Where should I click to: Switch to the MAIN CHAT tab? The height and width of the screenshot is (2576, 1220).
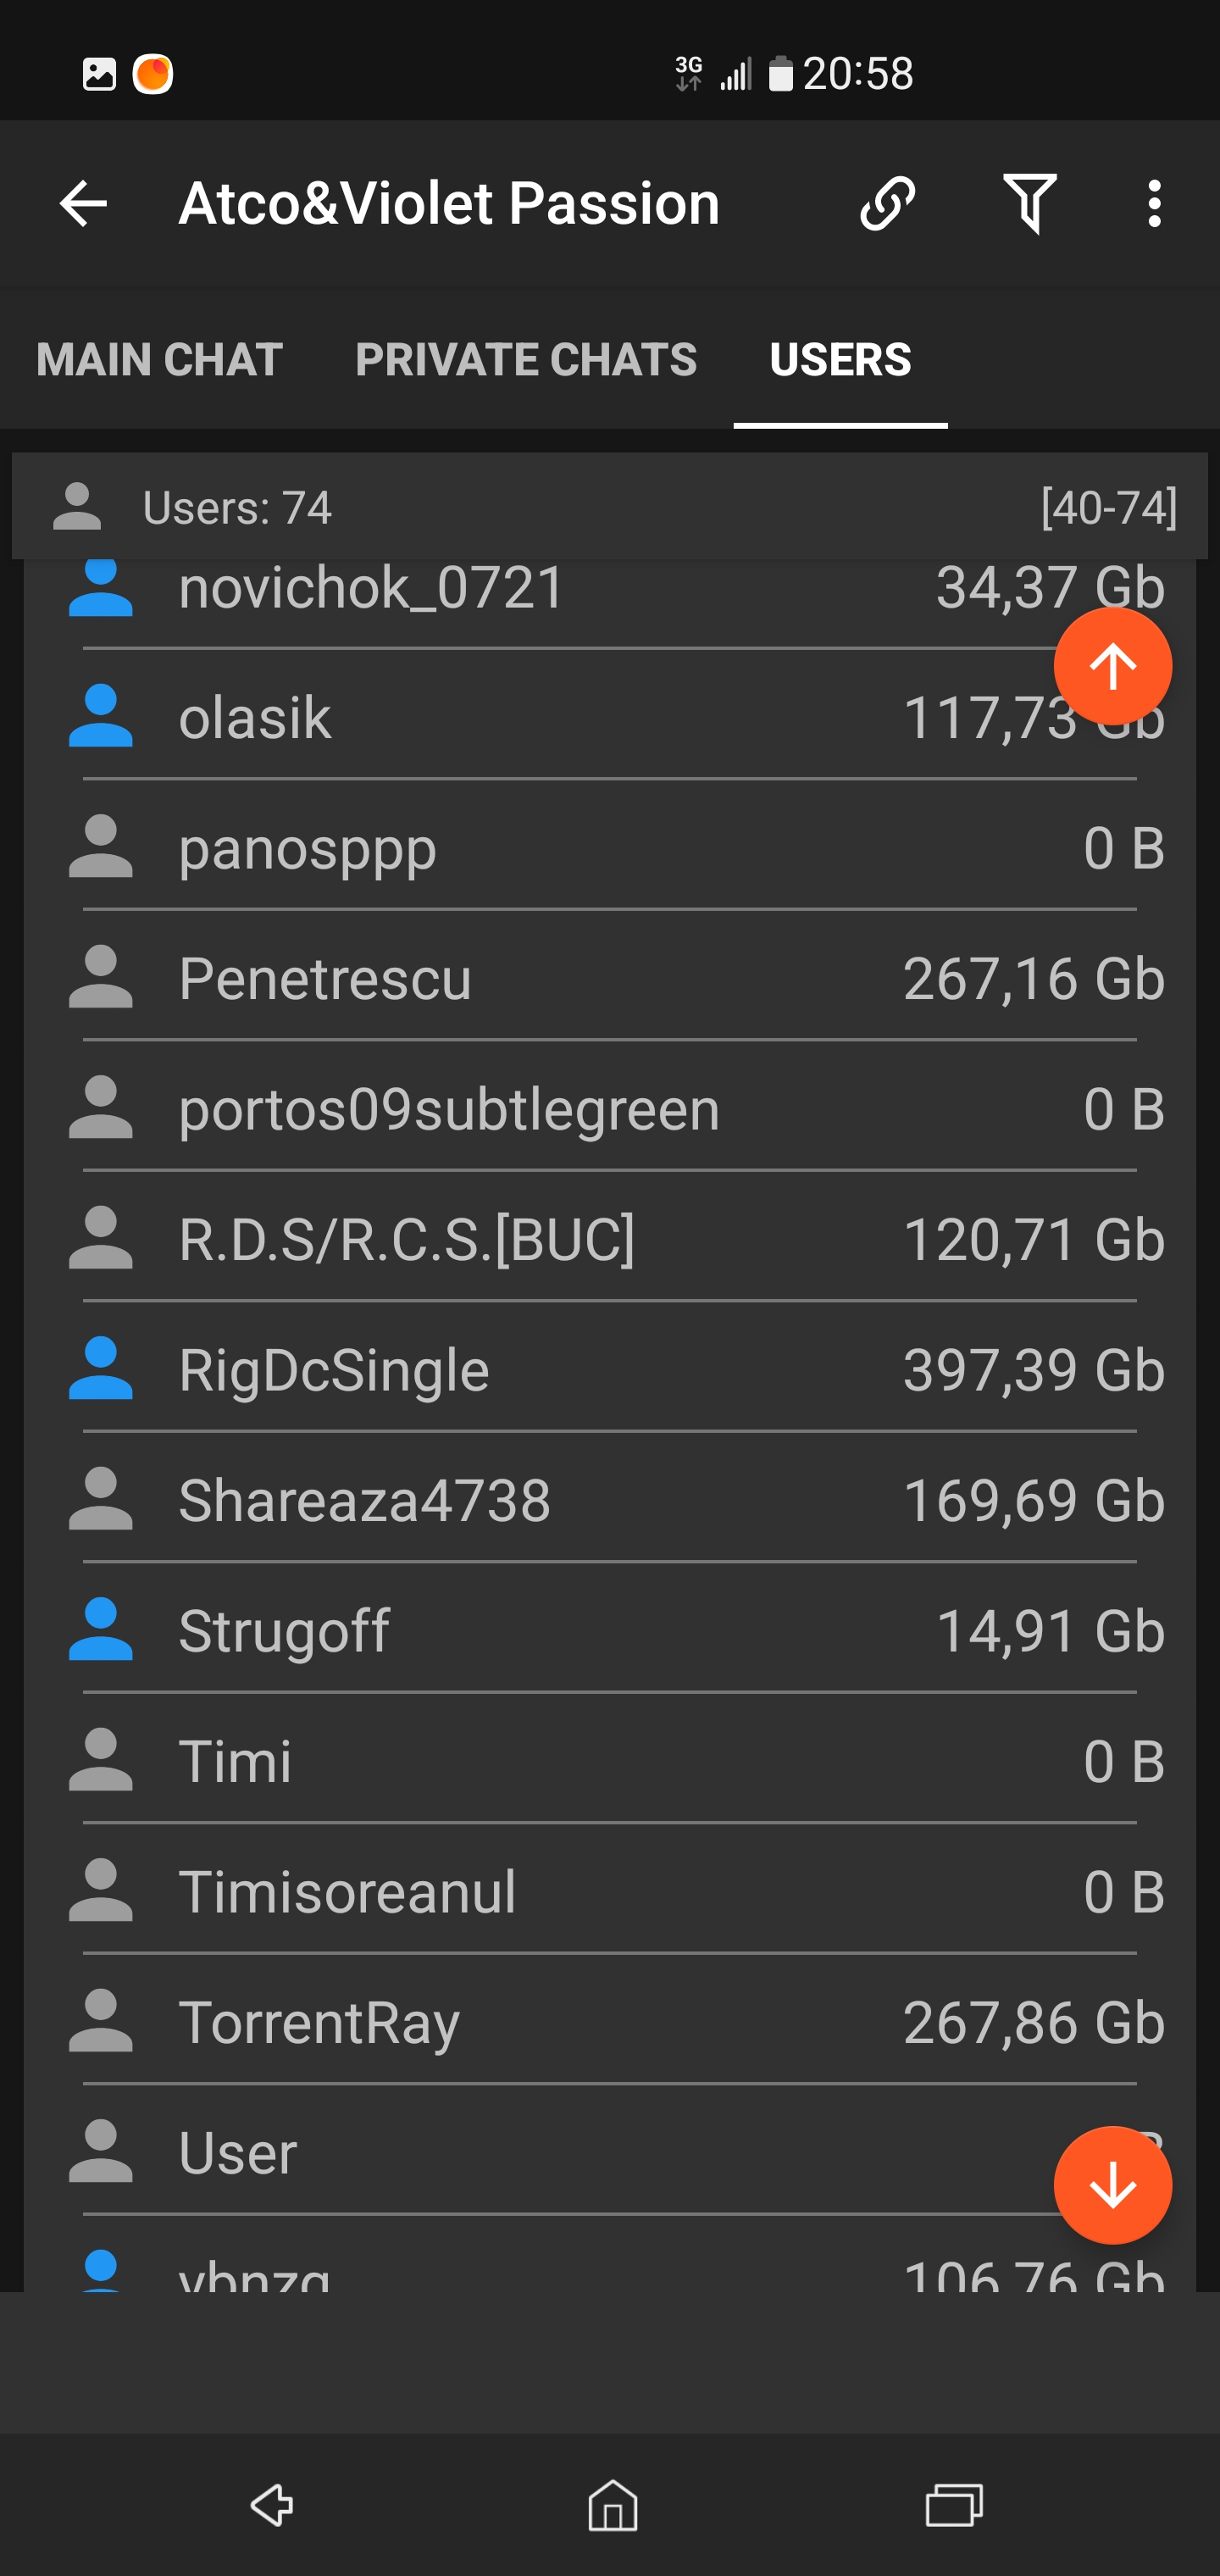(160, 360)
